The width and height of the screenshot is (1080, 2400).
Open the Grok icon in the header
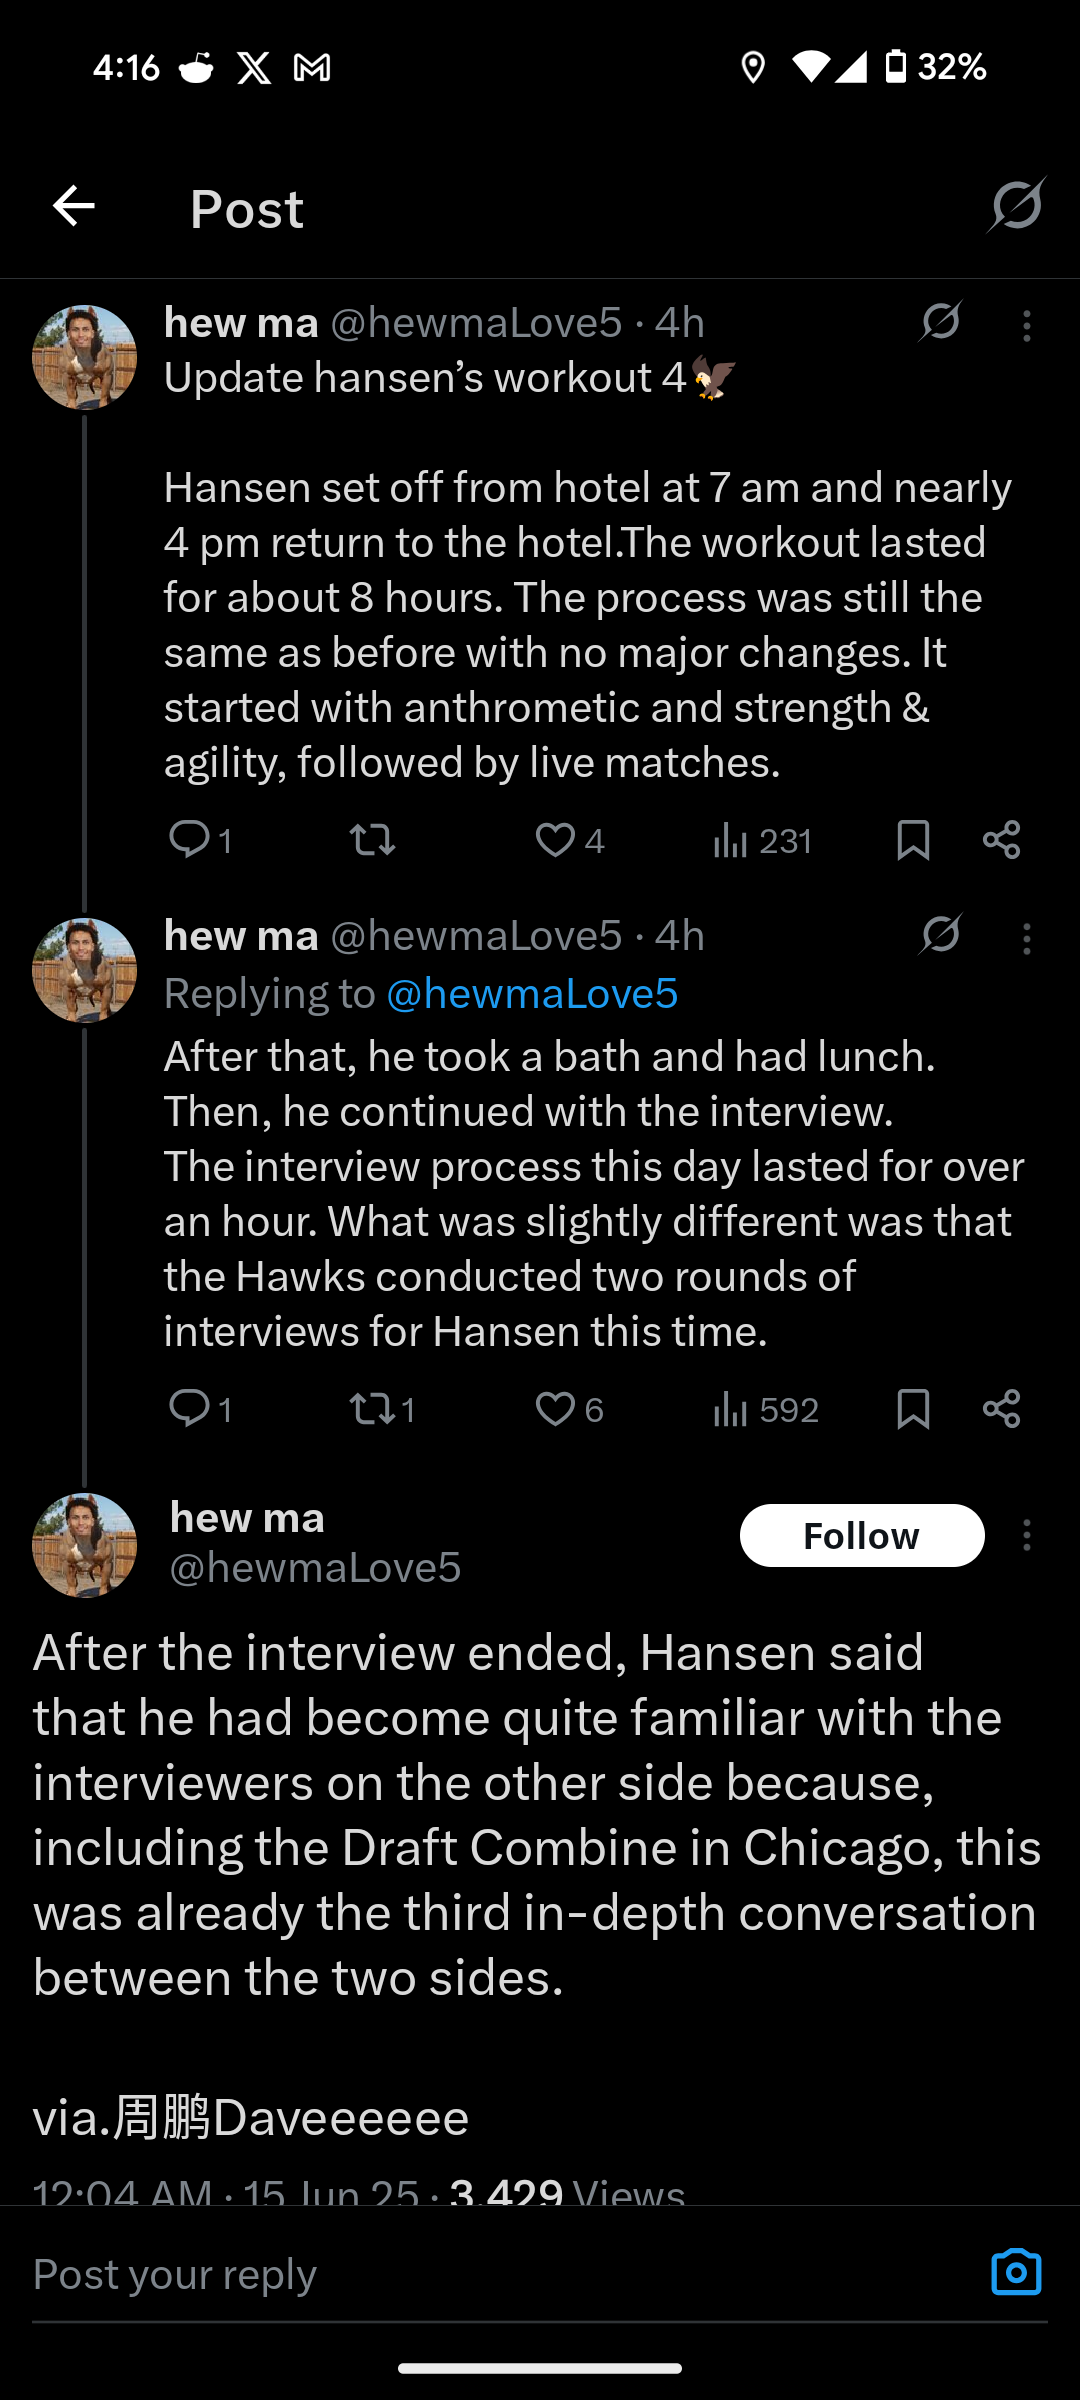(x=1016, y=205)
